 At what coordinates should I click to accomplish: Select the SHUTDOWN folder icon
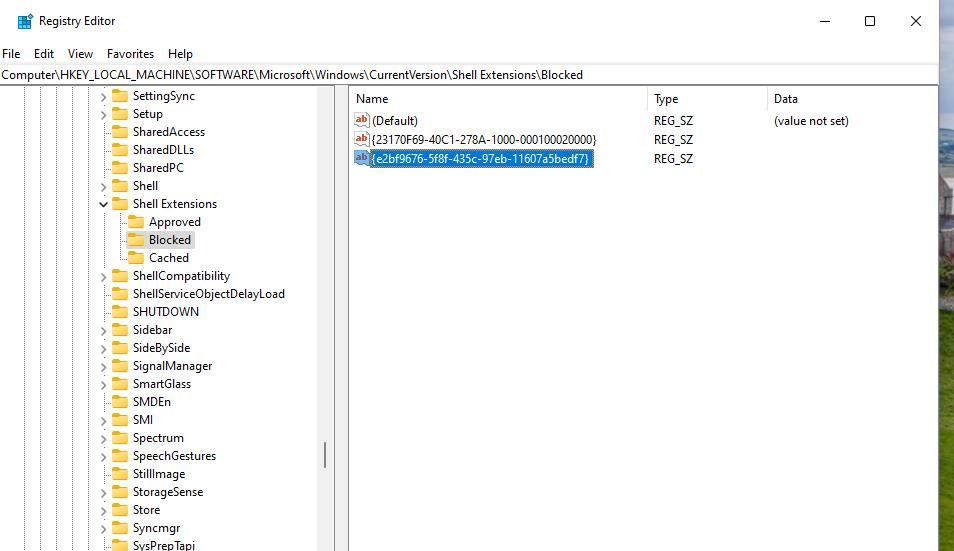[x=120, y=311]
